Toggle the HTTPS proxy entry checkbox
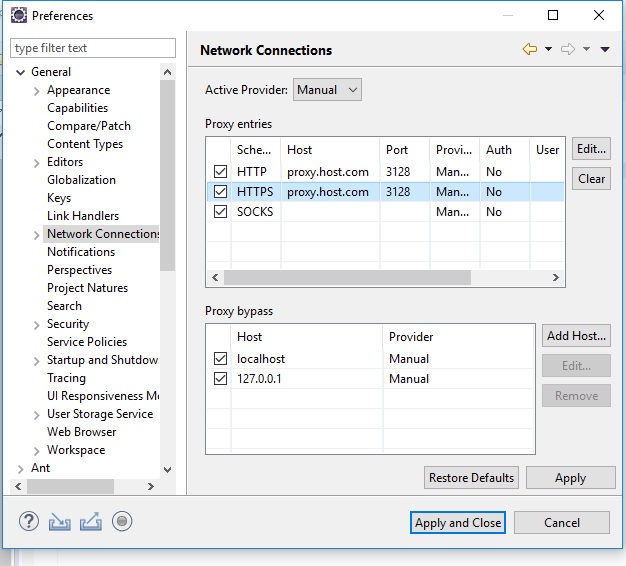Image resolution: width=626 pixels, height=566 pixels. tap(220, 191)
